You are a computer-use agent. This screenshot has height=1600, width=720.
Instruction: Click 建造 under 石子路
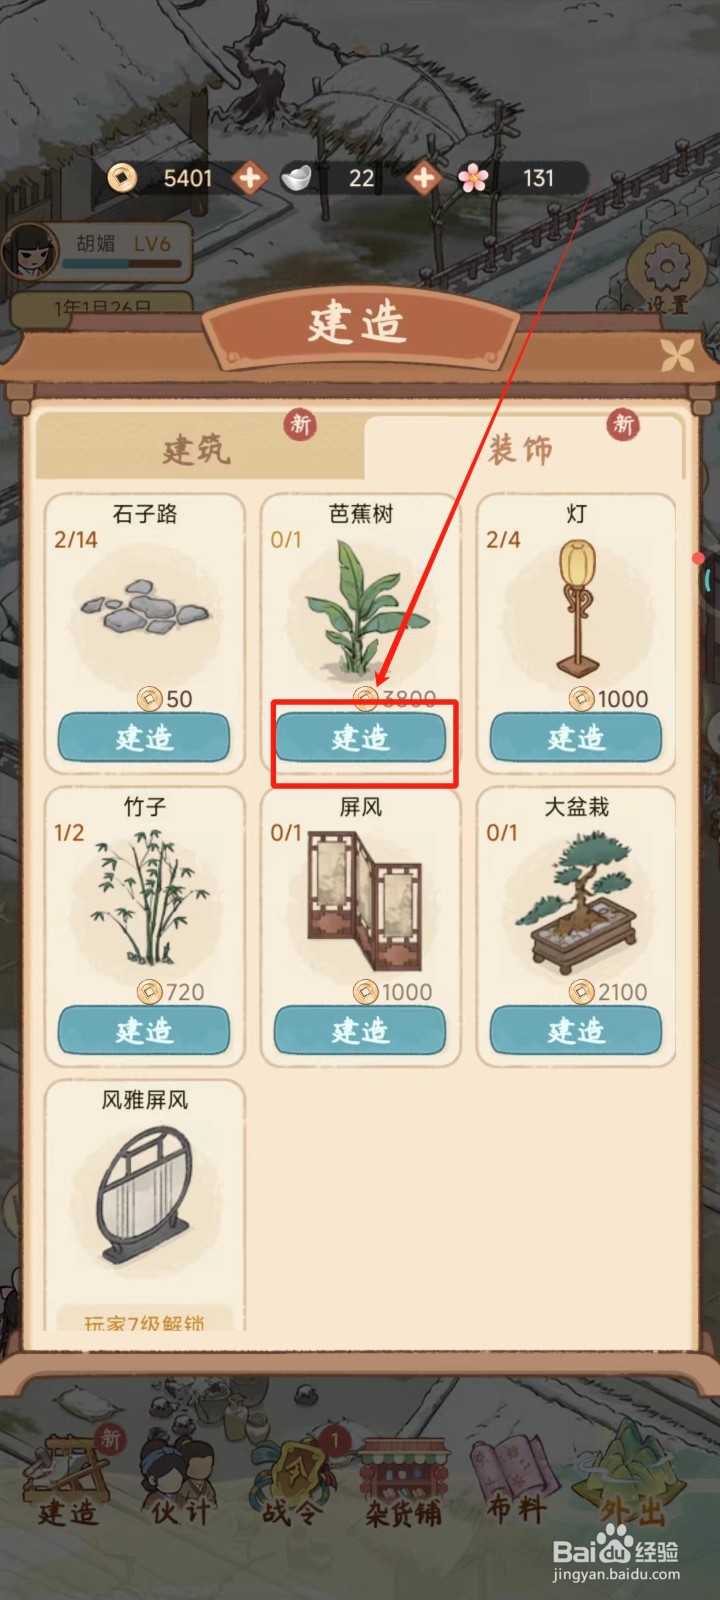pos(144,738)
